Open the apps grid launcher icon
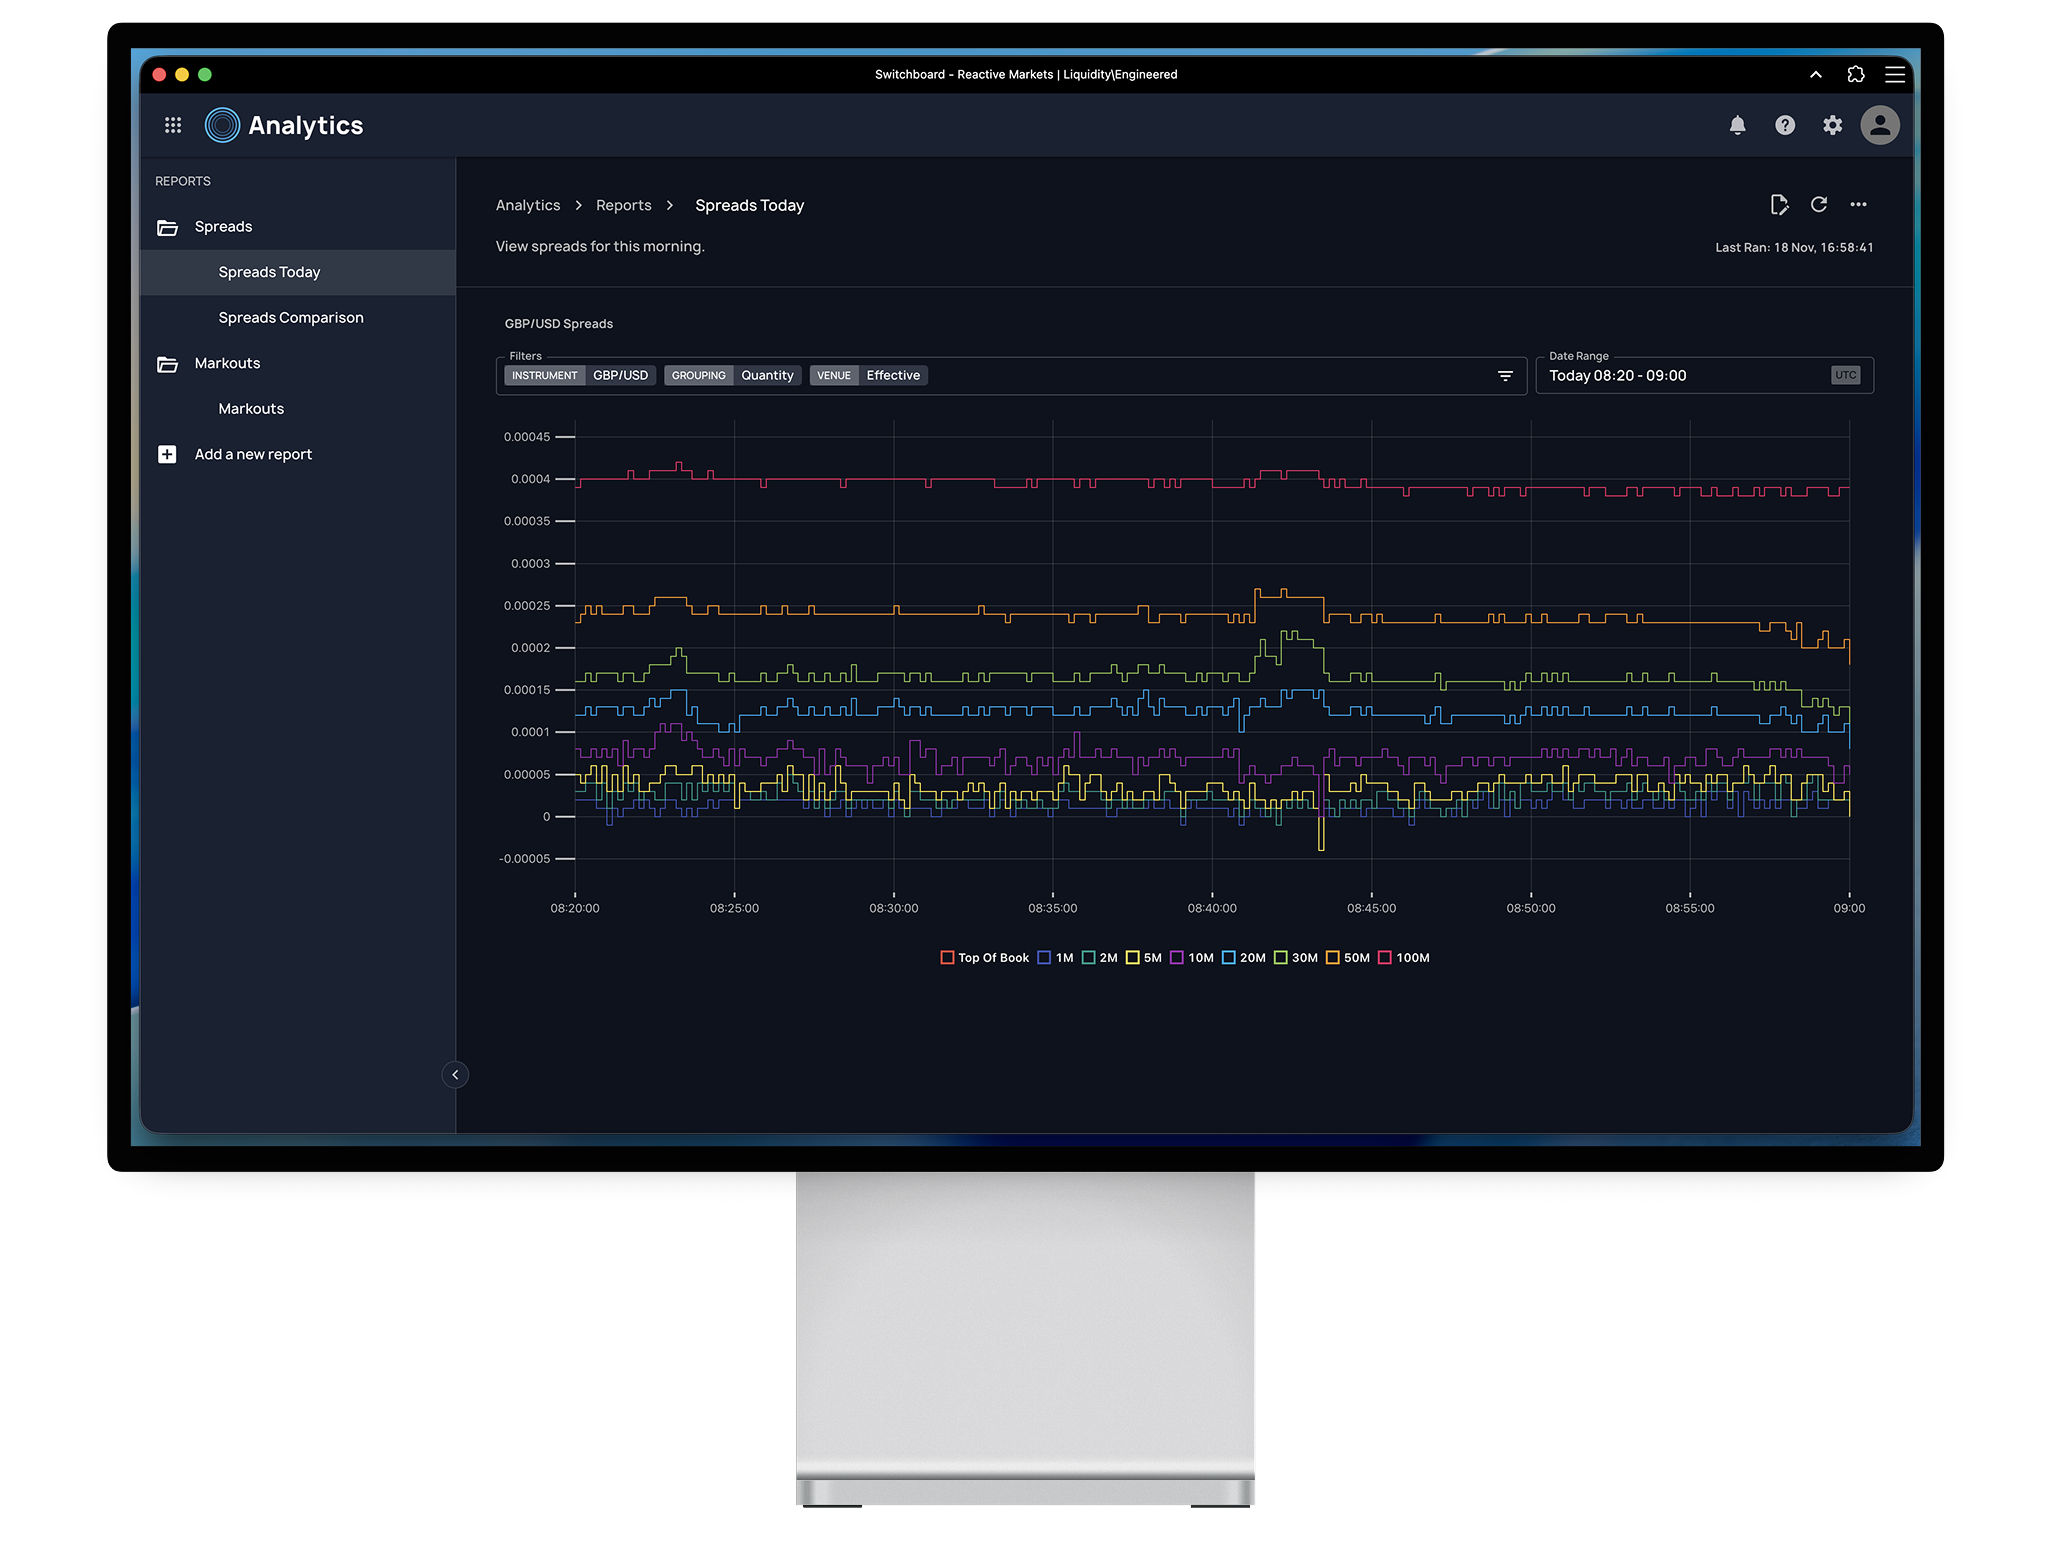 (173, 125)
